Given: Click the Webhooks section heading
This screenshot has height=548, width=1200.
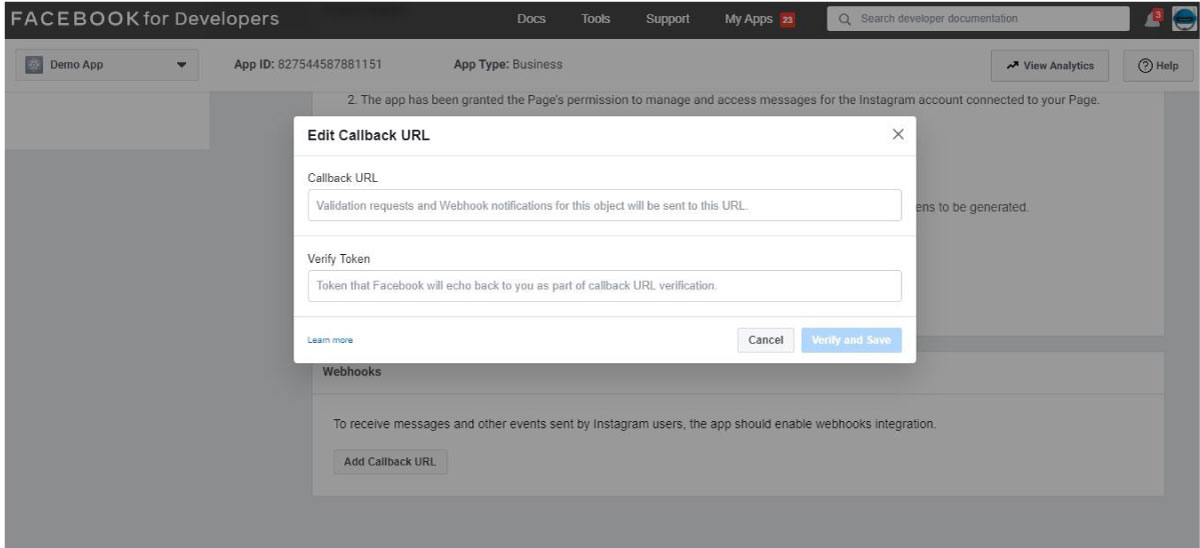Looking at the screenshot, I should pyautogui.click(x=352, y=371).
